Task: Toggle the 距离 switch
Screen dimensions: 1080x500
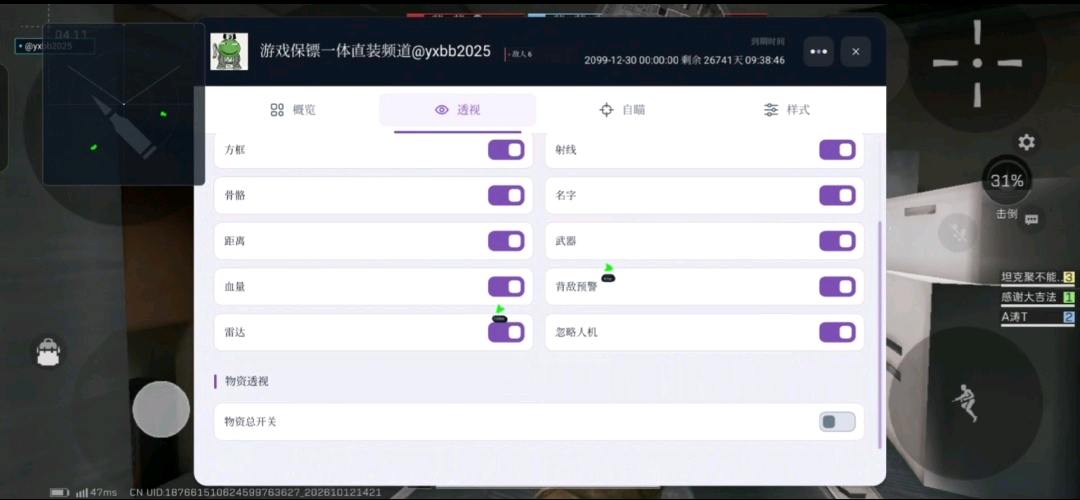Action: 506,241
